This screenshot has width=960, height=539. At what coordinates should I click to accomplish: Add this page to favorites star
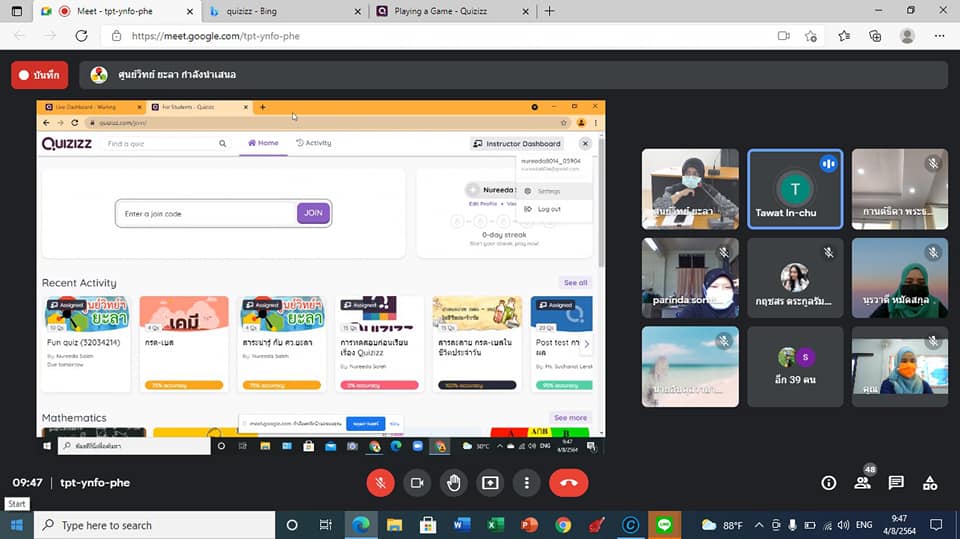pos(811,36)
